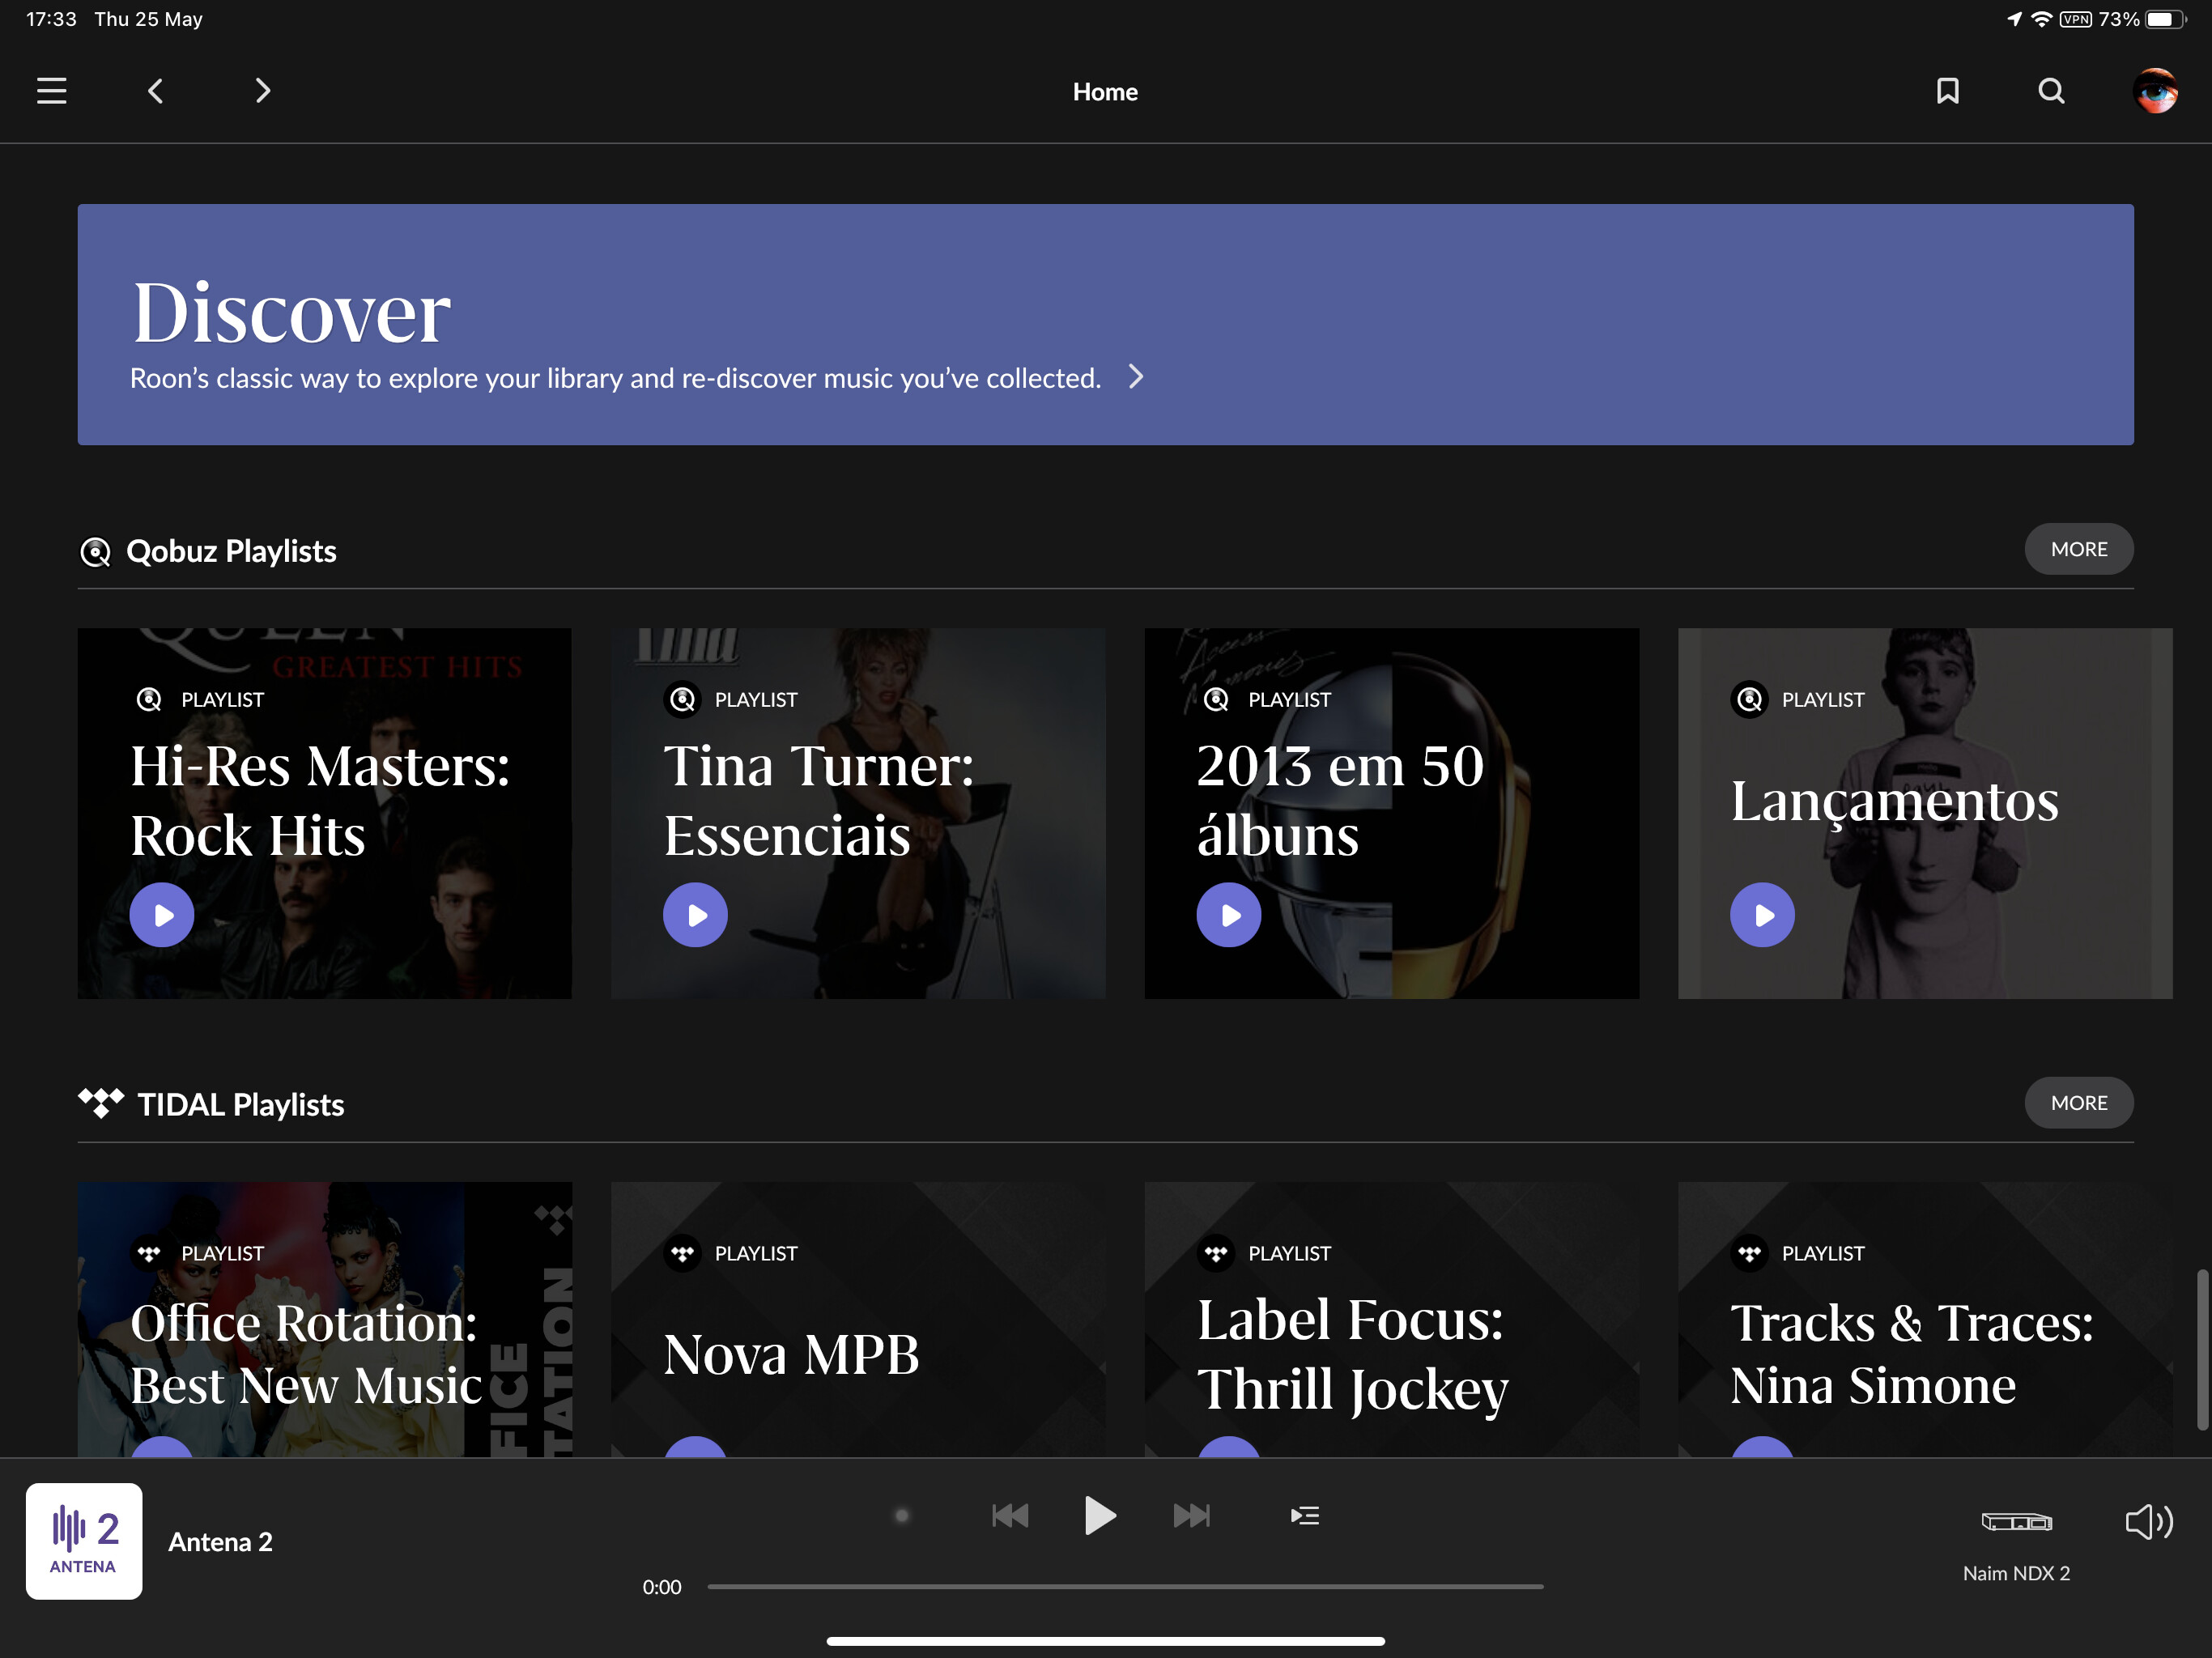Go forward with the right arrow
This screenshot has height=1658, width=2212.
(x=262, y=91)
